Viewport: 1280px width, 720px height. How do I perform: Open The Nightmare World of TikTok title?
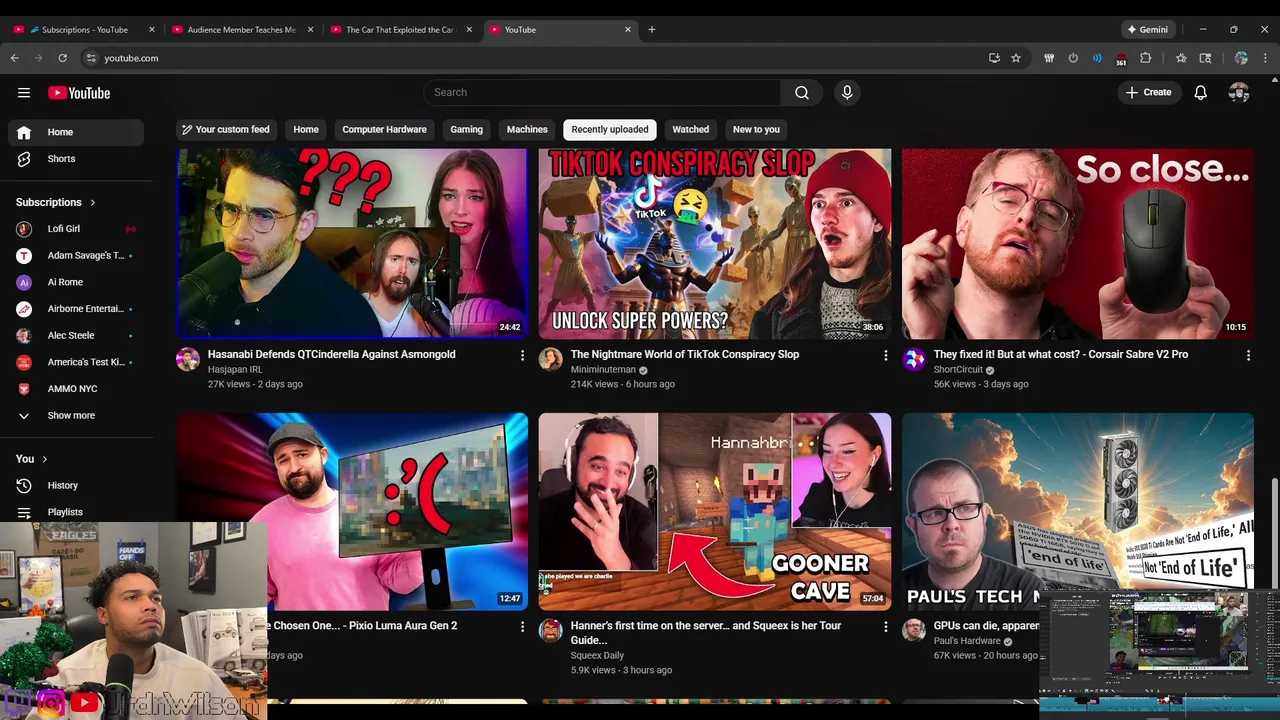pos(685,354)
